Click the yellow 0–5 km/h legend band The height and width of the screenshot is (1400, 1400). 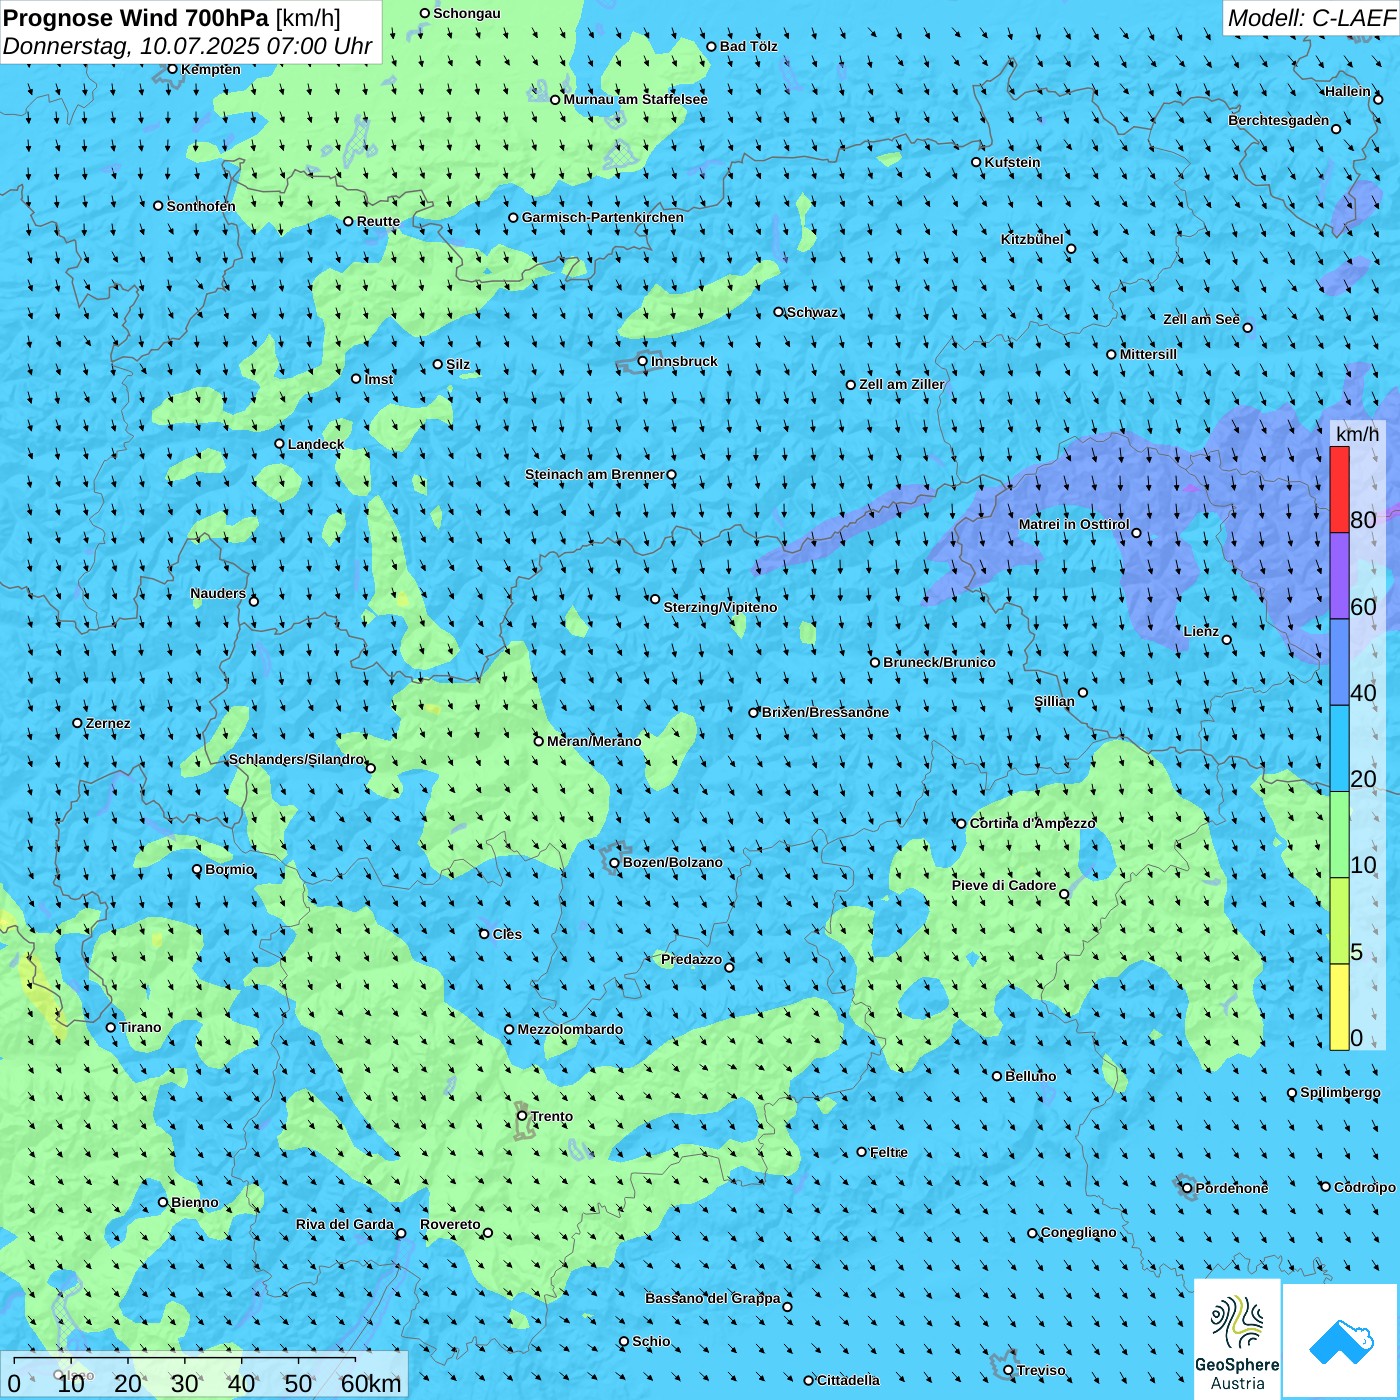1339,1006
